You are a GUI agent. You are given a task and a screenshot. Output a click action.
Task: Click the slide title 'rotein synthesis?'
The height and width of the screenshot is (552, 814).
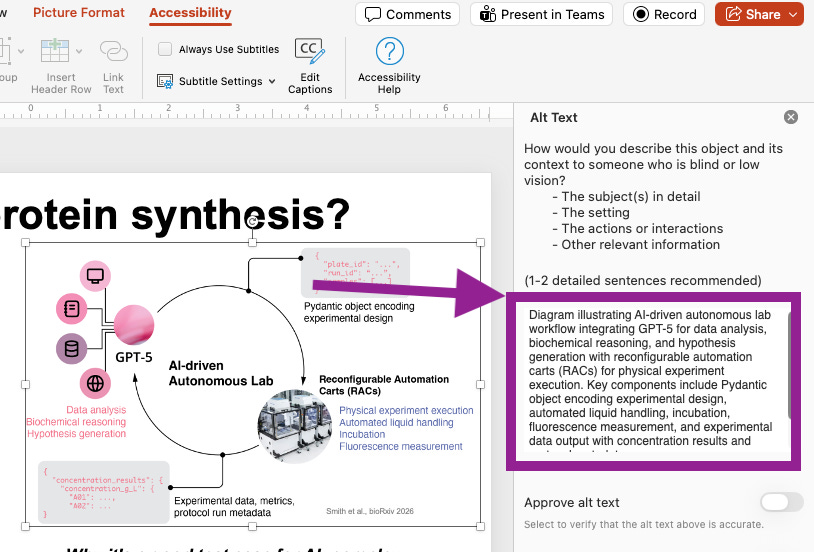[x=174, y=214]
